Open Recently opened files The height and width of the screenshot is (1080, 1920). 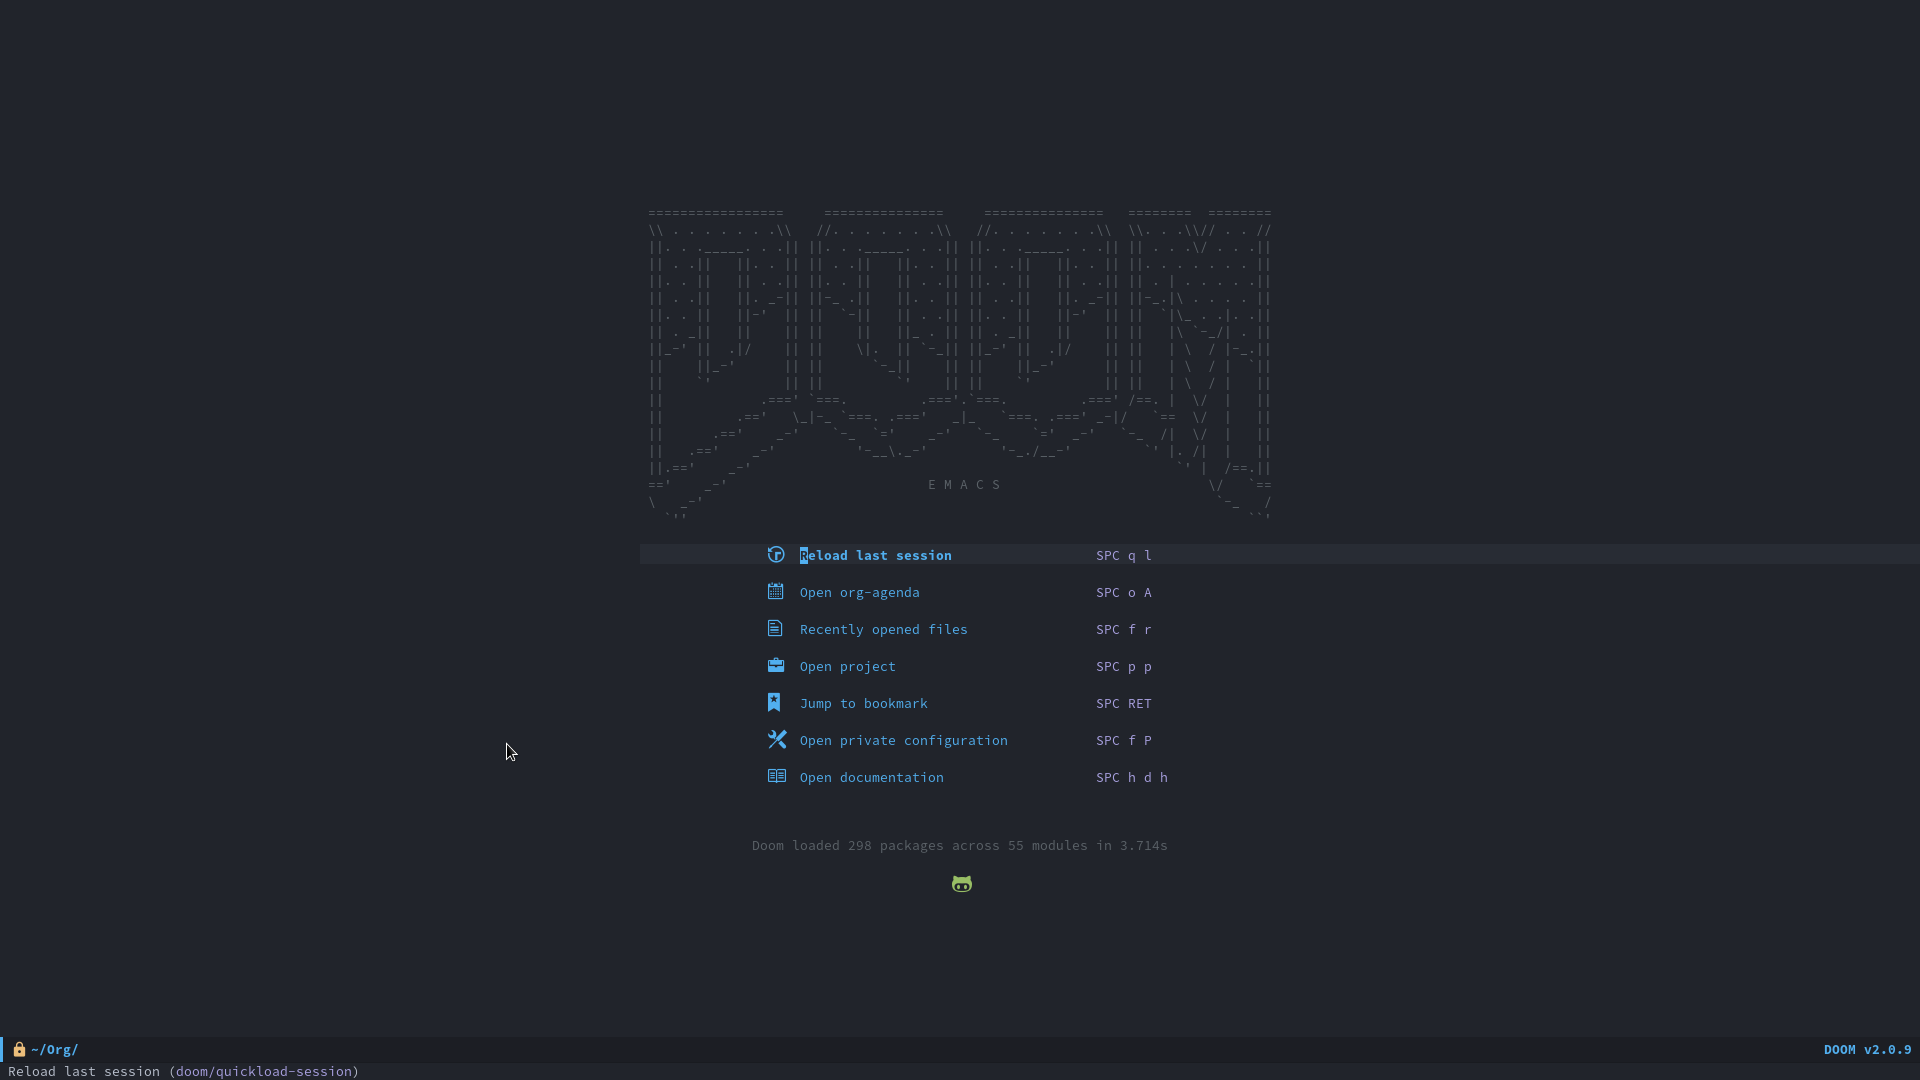(882, 629)
